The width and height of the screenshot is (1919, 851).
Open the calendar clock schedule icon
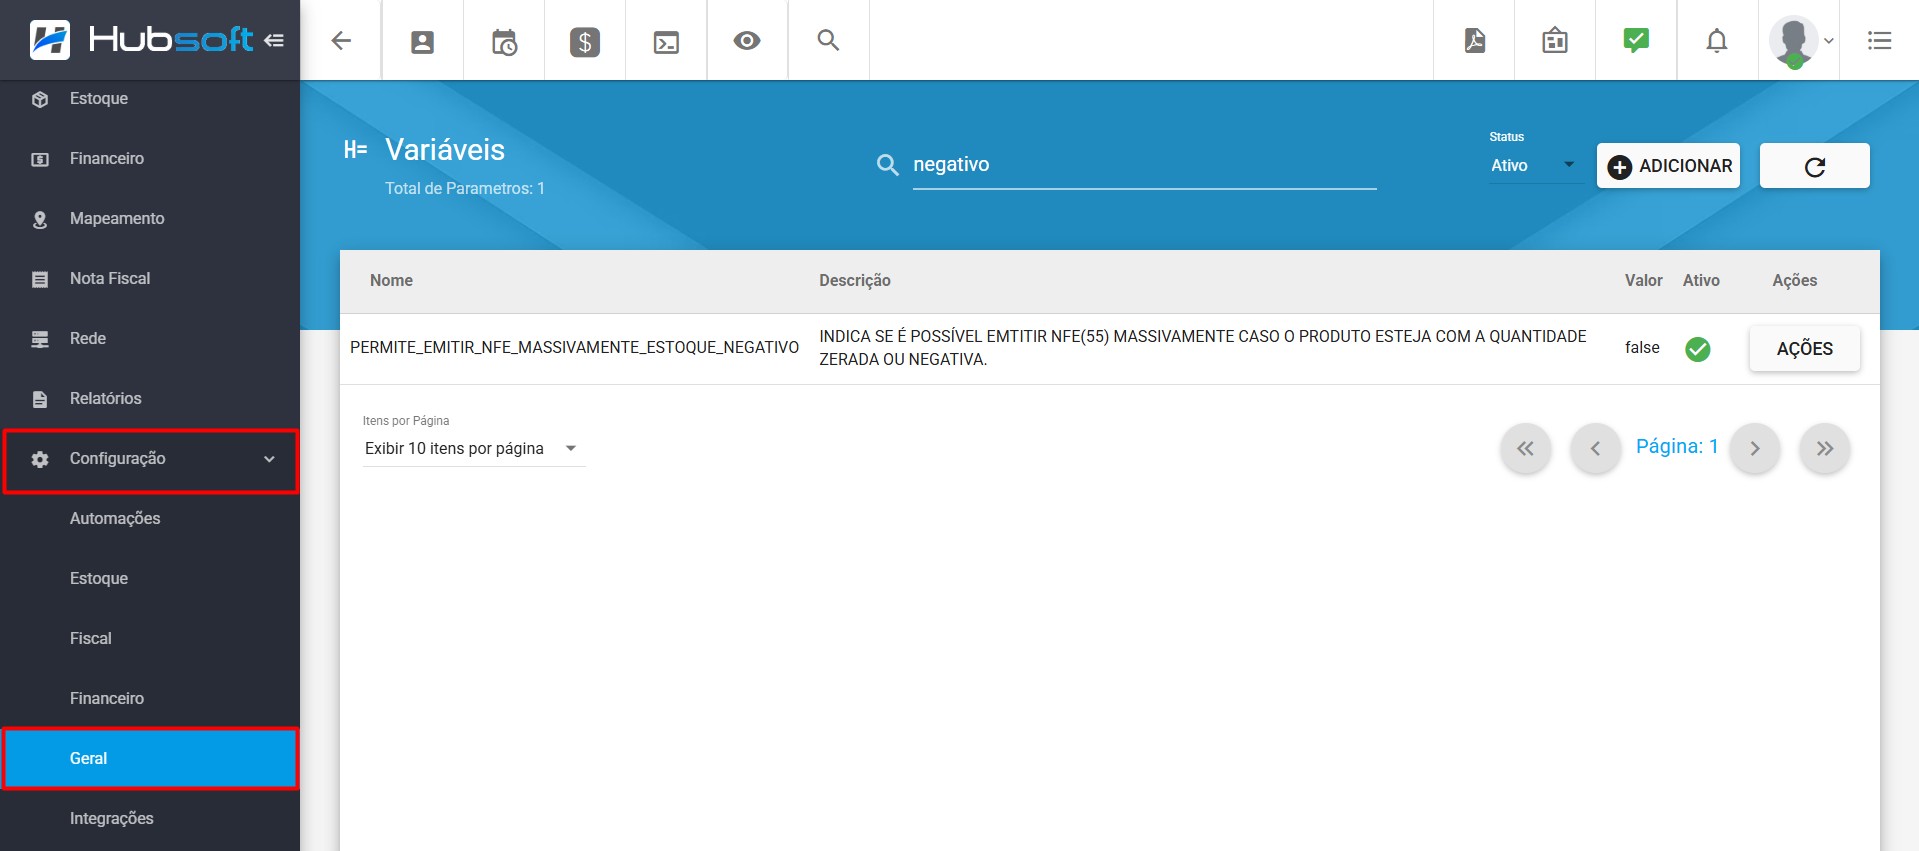(x=504, y=42)
